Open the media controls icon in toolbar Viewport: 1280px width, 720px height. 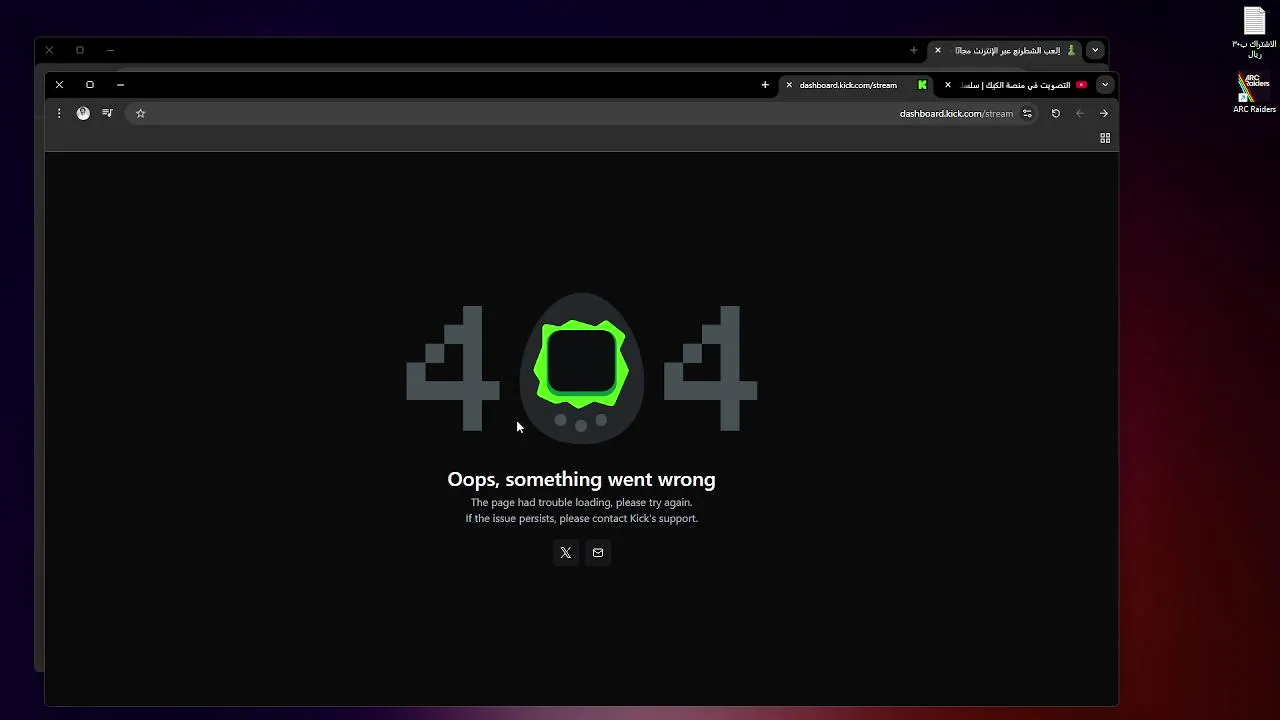pos(107,114)
